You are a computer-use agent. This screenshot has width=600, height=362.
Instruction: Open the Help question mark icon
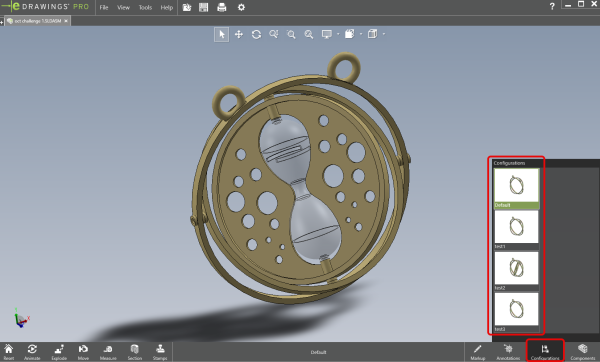(552, 7)
